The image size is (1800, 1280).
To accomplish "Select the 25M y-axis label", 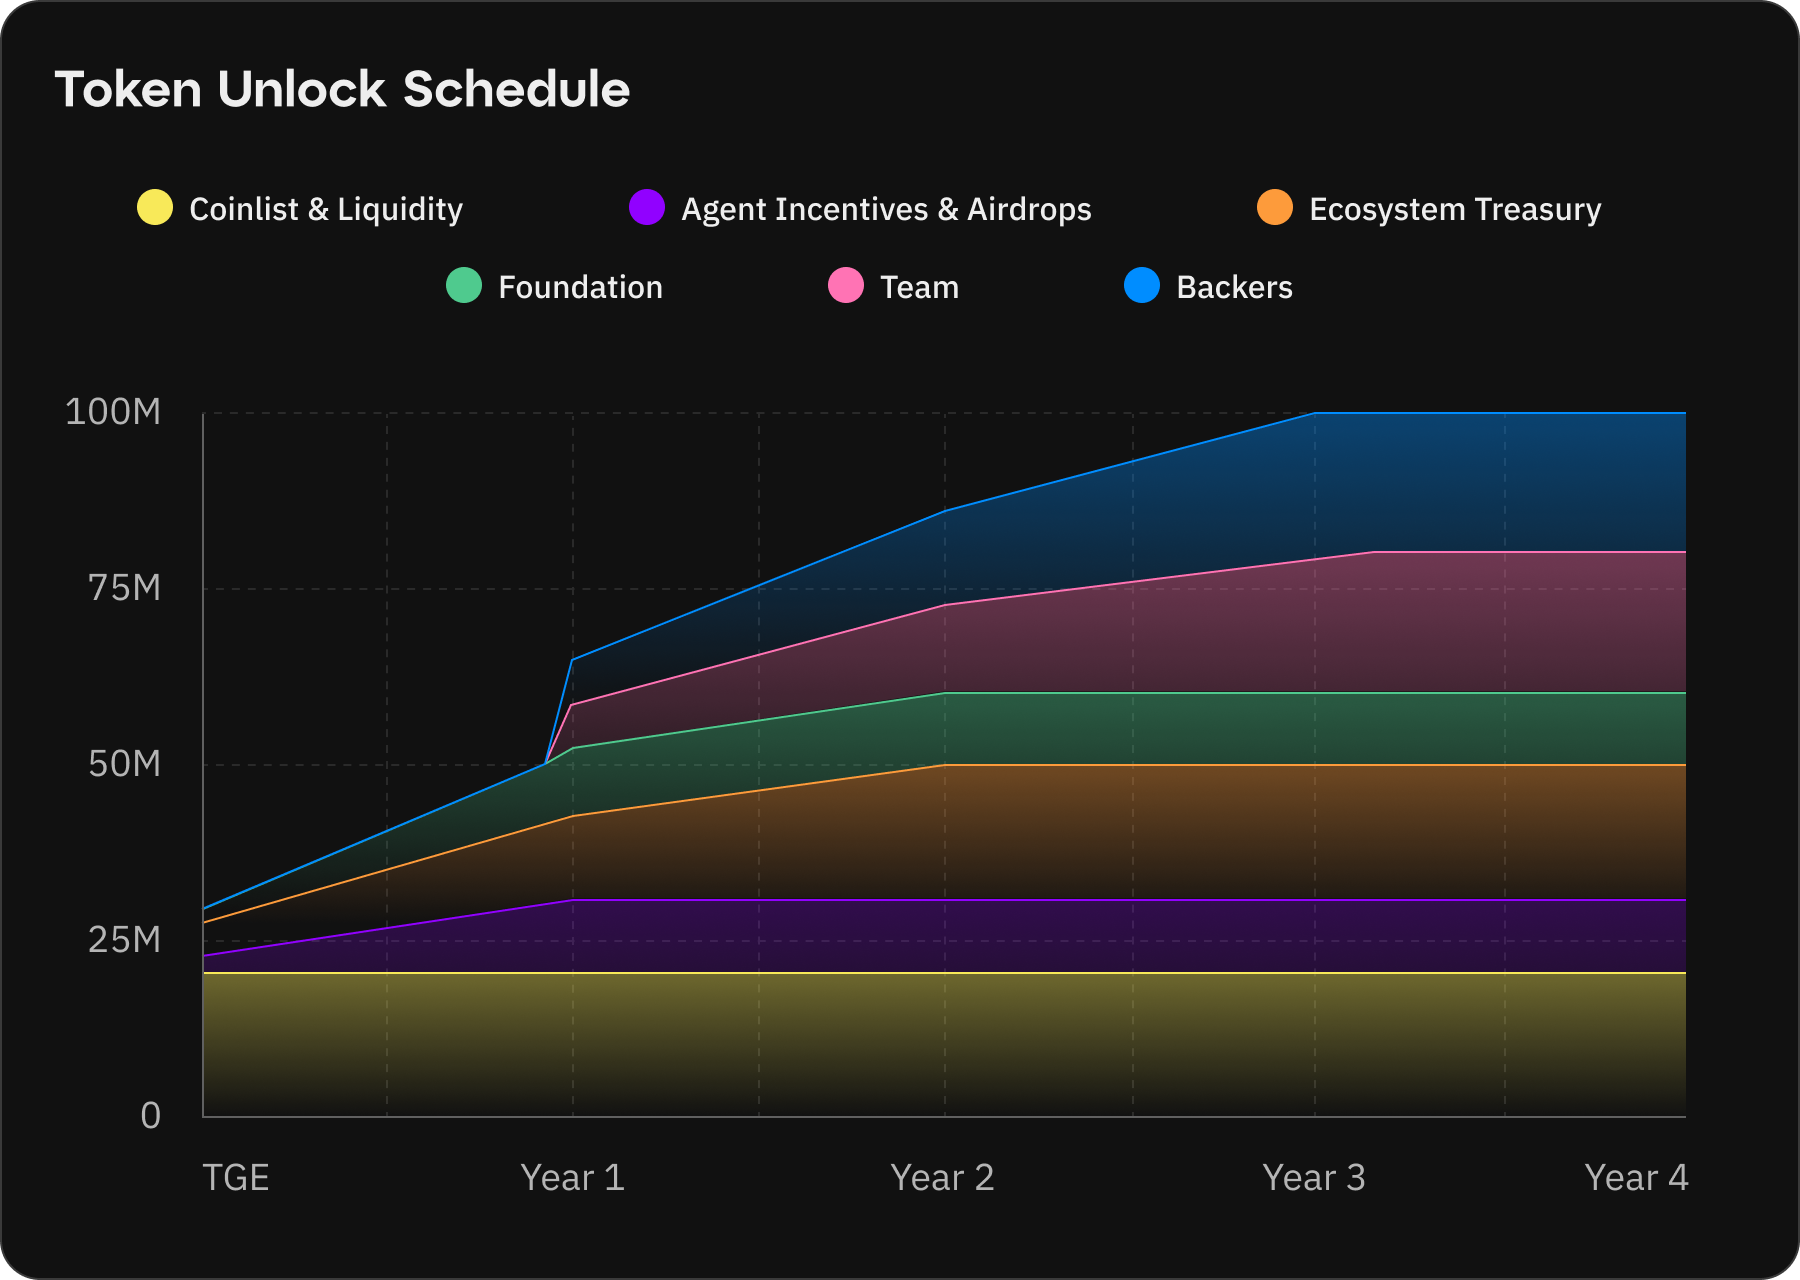I will point(125,940).
